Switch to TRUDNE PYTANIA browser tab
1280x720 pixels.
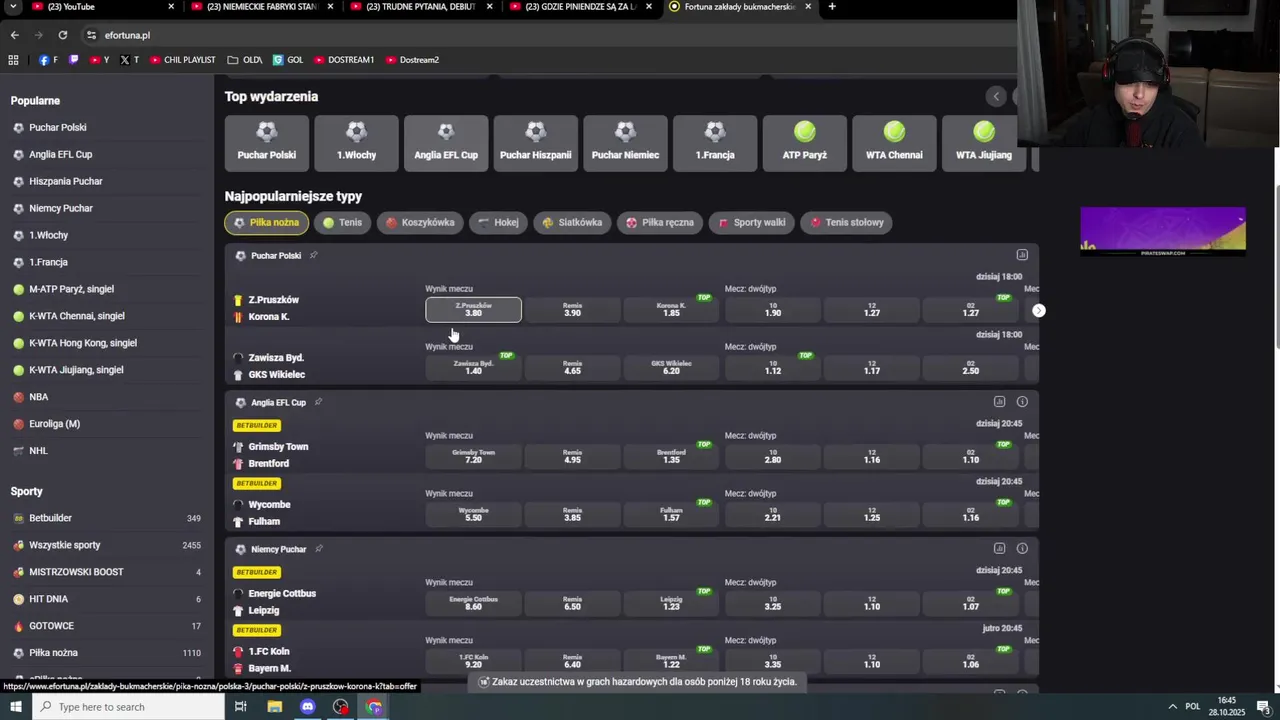tap(420, 7)
